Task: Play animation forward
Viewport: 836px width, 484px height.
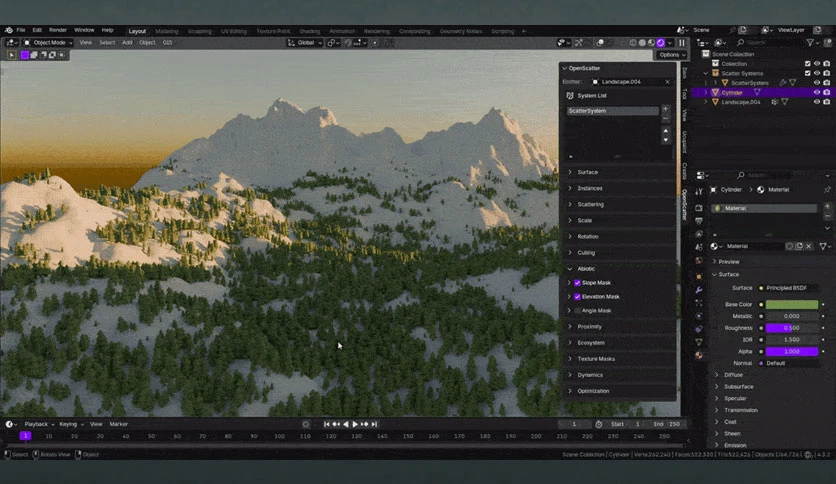Action: [x=355, y=424]
